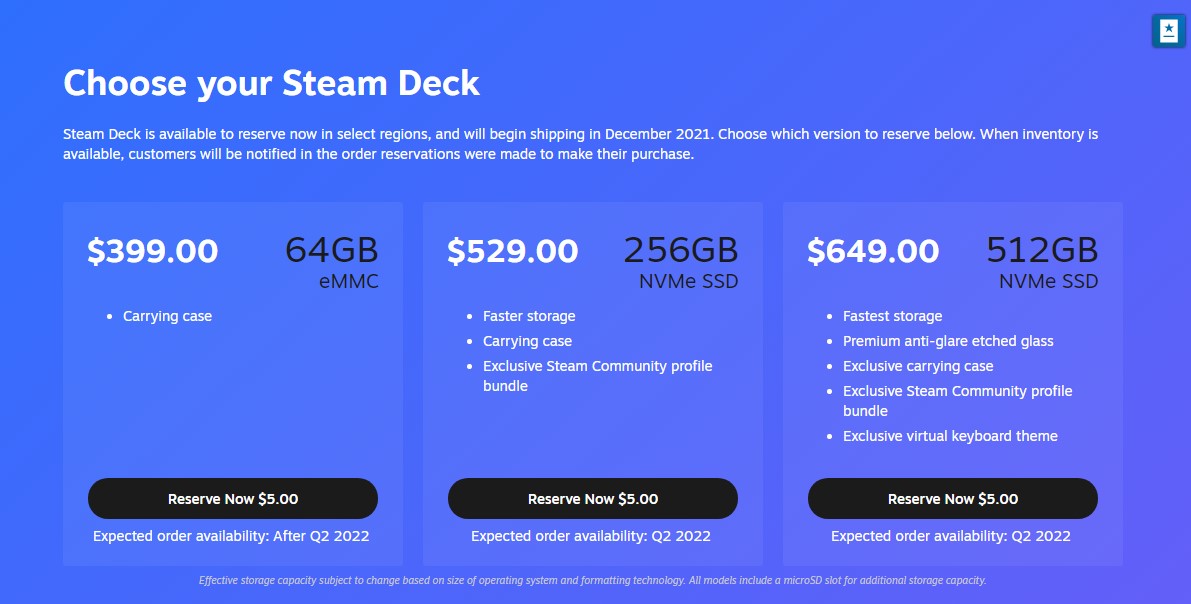Click "Premium anti-glare etched glass" feature

point(948,341)
